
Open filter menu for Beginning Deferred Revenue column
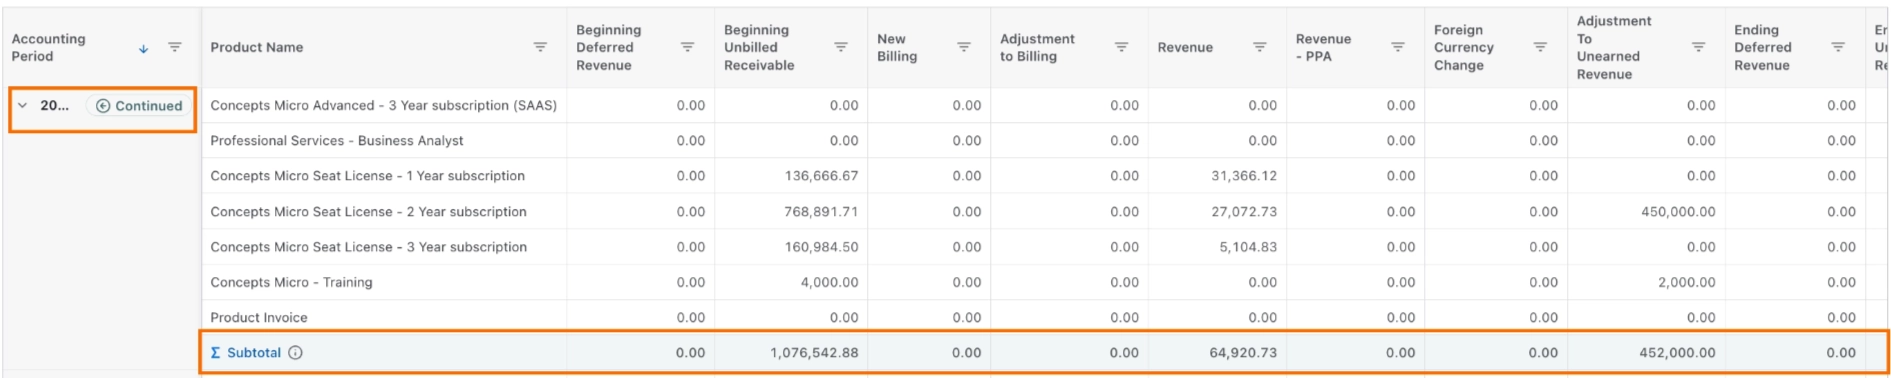(x=687, y=47)
